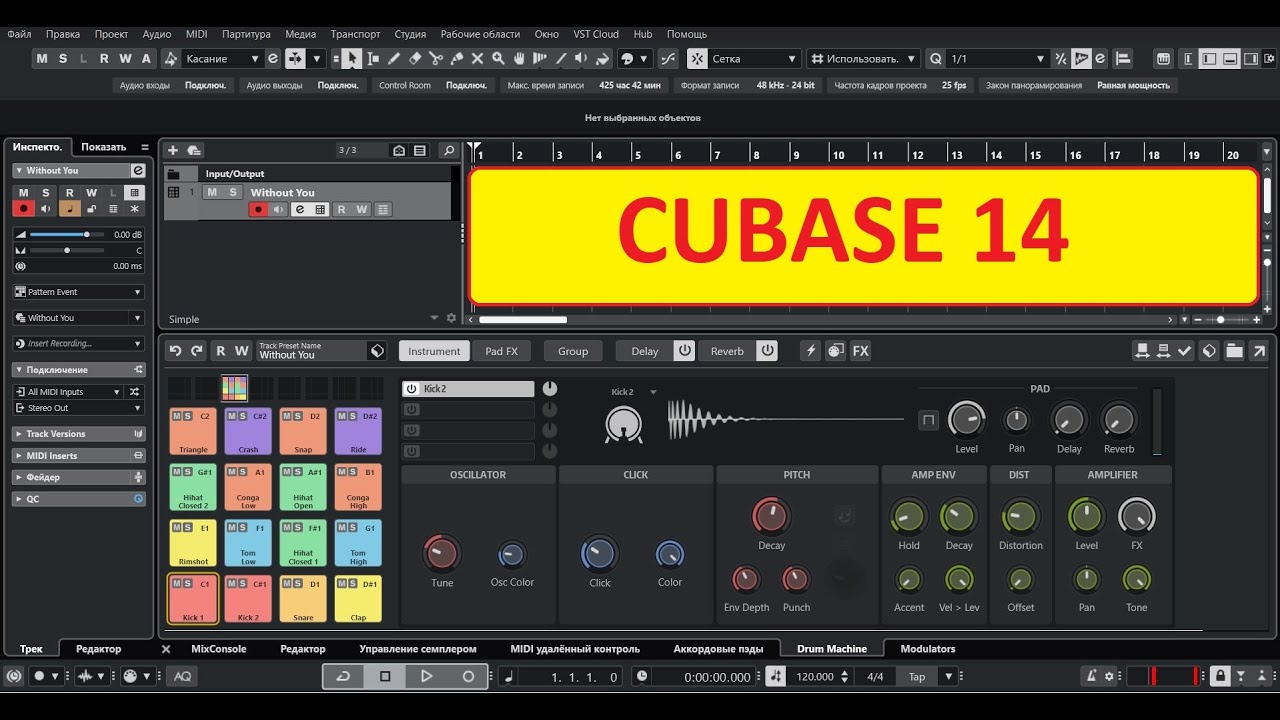Click the FX icon in Drum Machine toolbar
The image size is (1280, 720).
tap(860, 351)
